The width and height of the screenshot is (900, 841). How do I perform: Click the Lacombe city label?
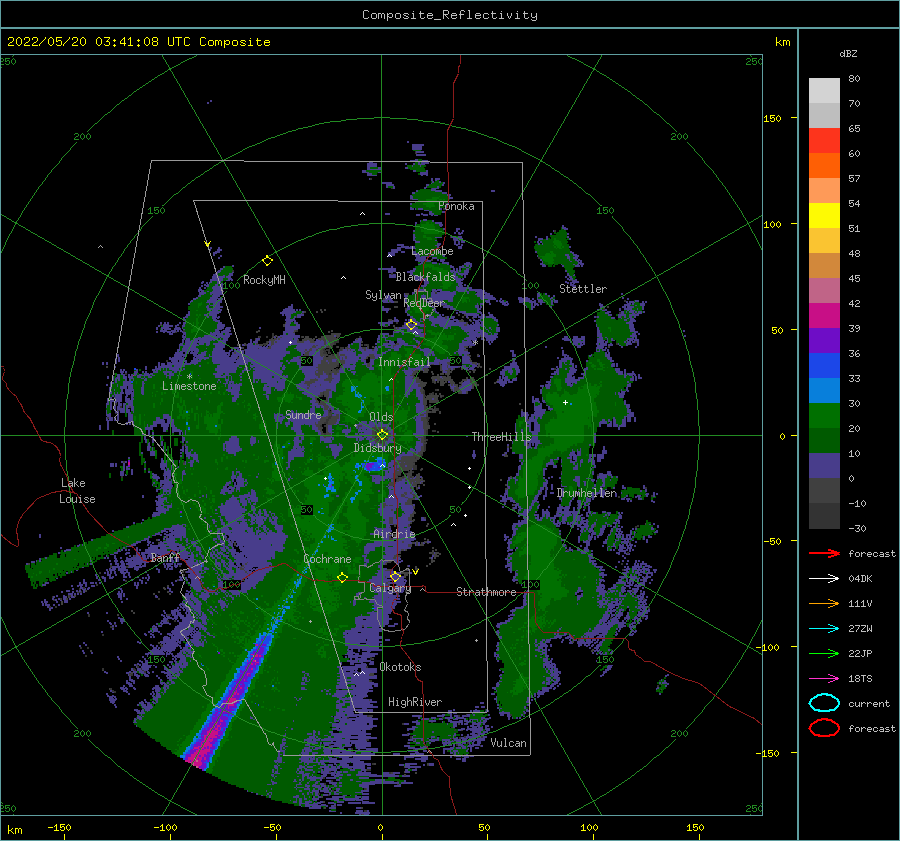click(432, 251)
